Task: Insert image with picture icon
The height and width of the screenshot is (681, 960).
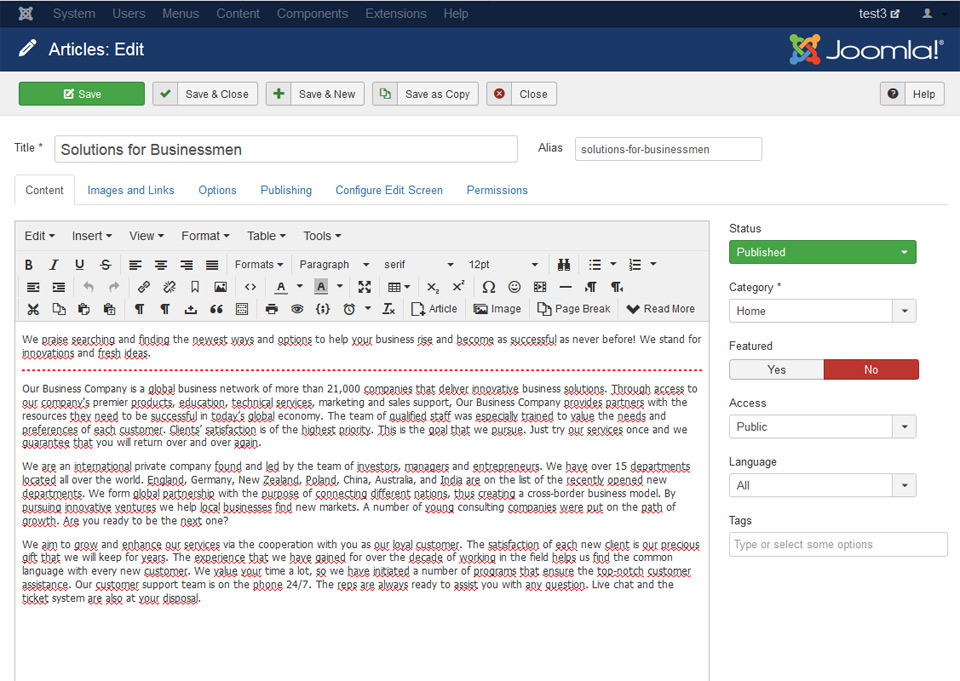Action: tap(220, 287)
